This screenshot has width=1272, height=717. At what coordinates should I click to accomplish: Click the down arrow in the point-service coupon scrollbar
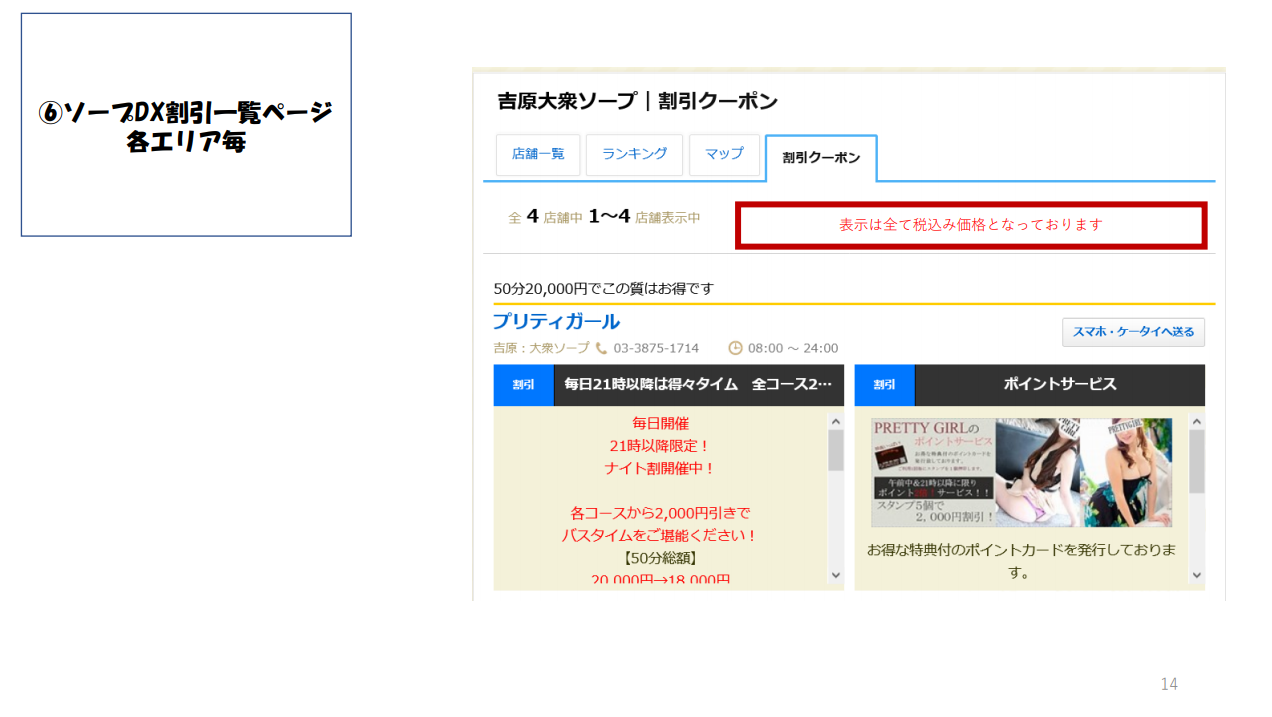tap(1197, 575)
